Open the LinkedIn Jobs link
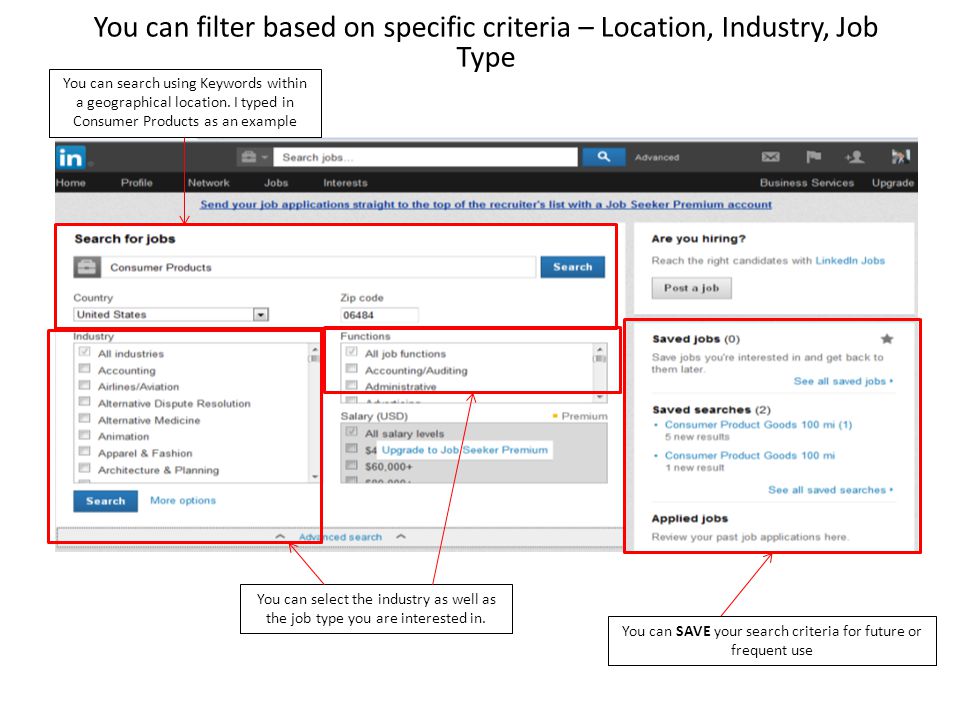The width and height of the screenshot is (960, 720). 850,260
